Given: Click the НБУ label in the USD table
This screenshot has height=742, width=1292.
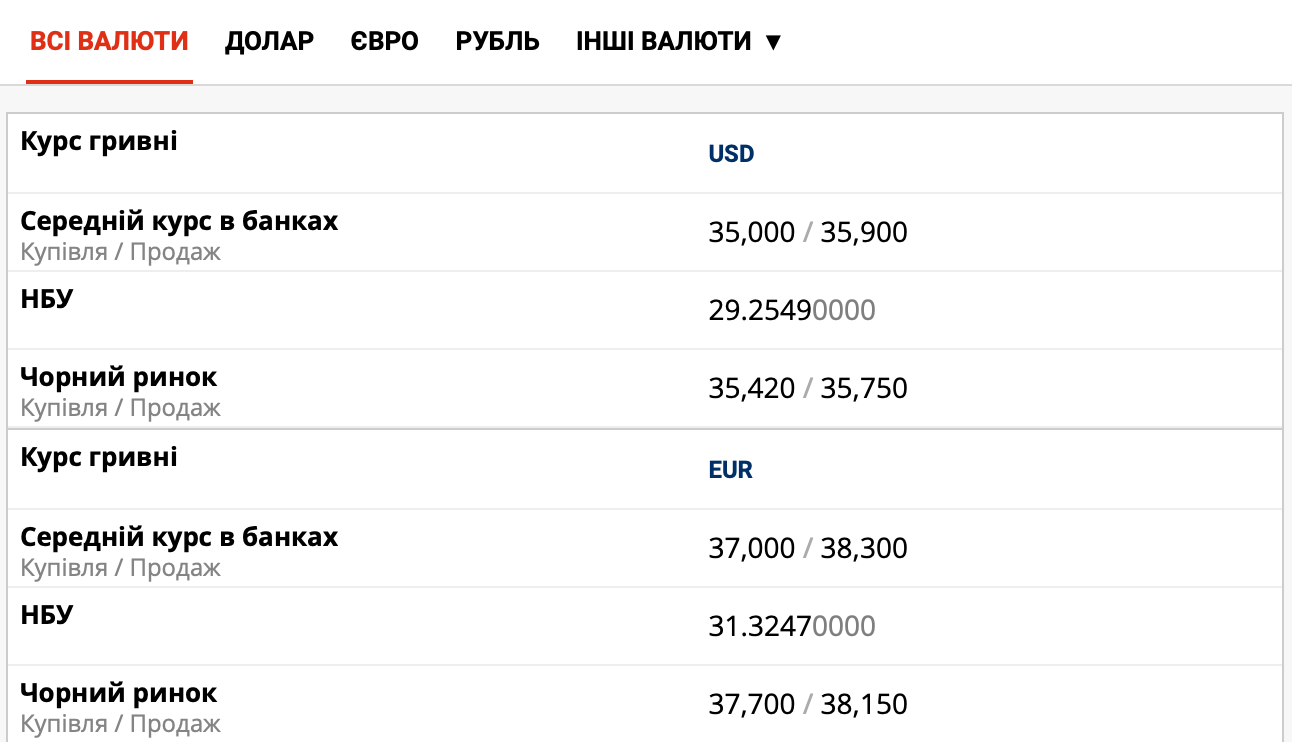Looking at the screenshot, I should [47, 299].
